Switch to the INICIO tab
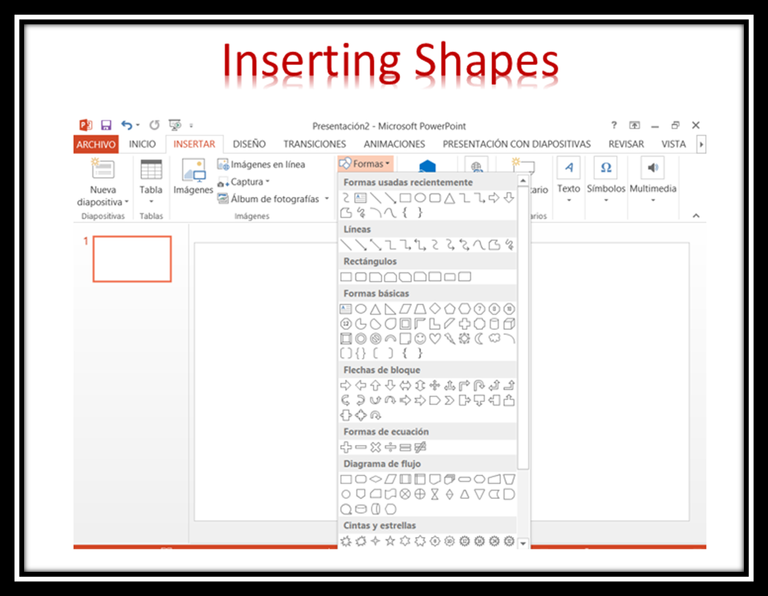 click(142, 144)
